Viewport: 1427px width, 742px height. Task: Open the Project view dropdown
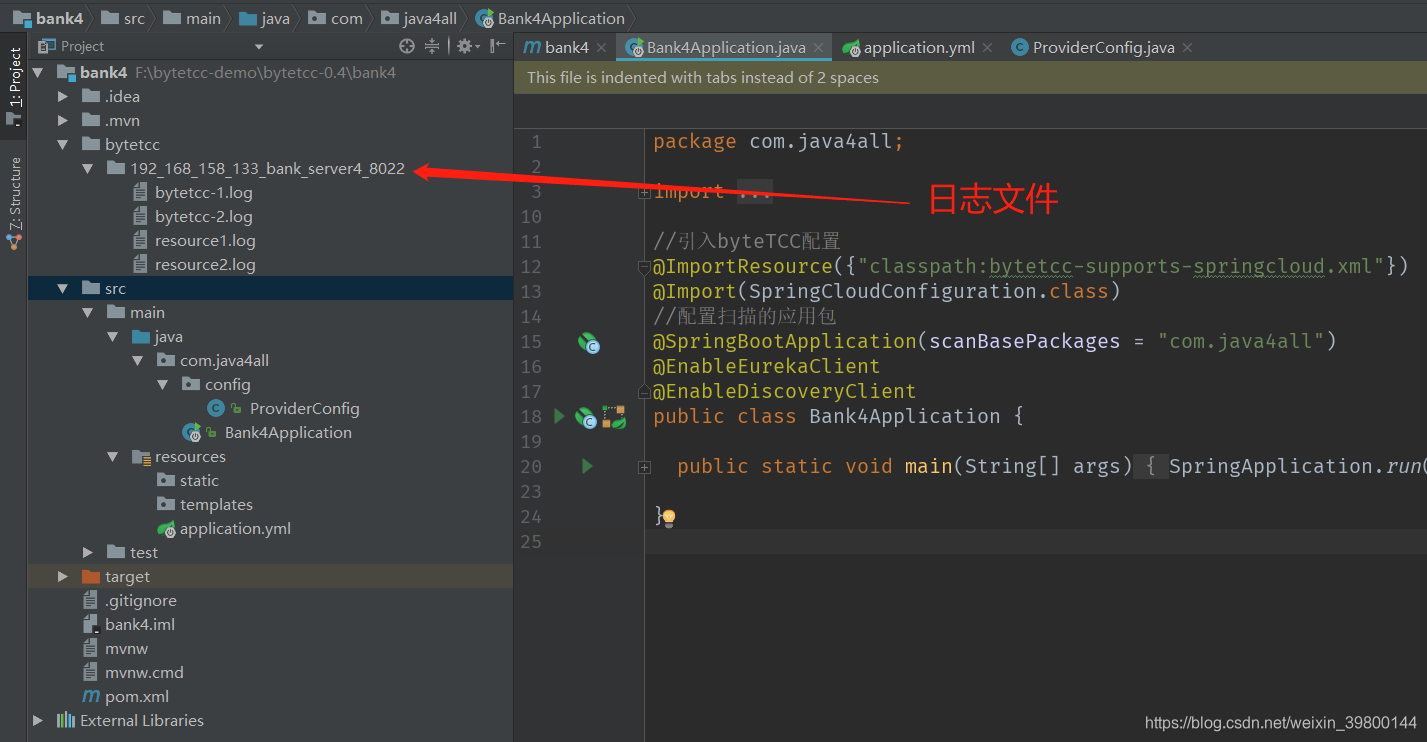259,46
